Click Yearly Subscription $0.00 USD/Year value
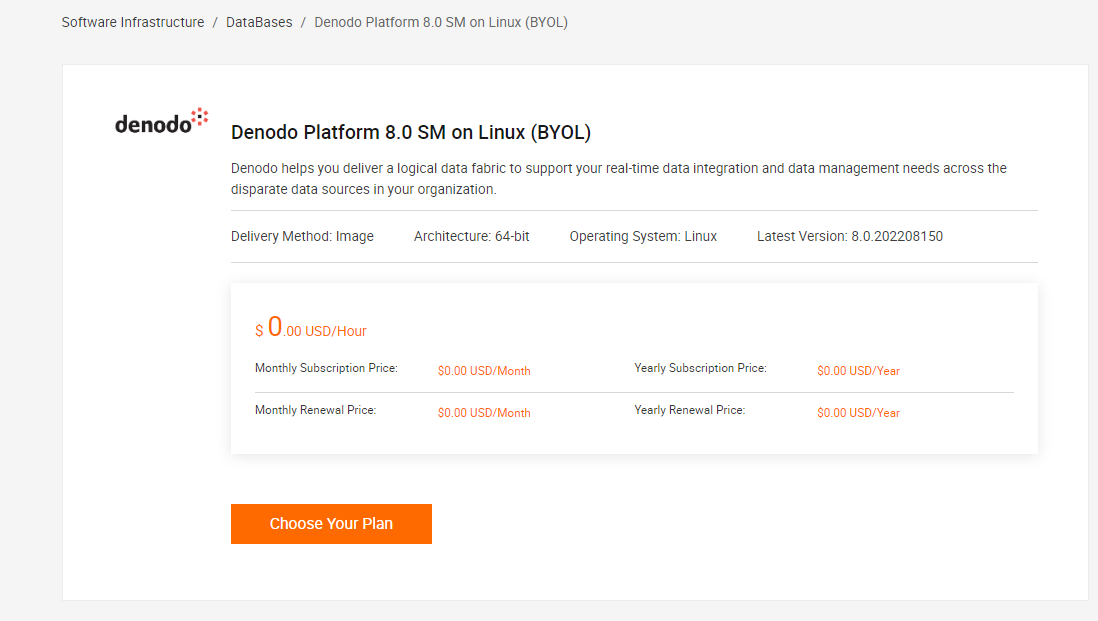The image size is (1098, 621). (859, 371)
